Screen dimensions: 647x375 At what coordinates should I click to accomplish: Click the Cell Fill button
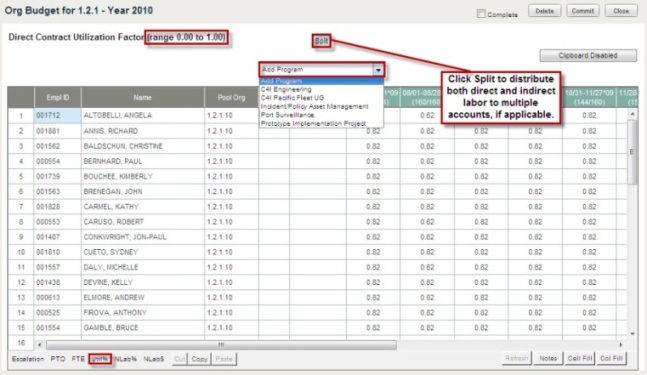pos(580,358)
